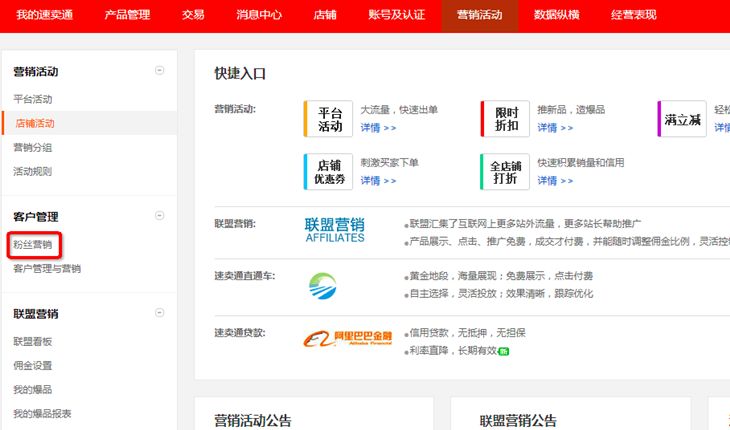Click the 全店铺打折 icon tile
The image size is (730, 430).
pyautogui.click(x=505, y=172)
